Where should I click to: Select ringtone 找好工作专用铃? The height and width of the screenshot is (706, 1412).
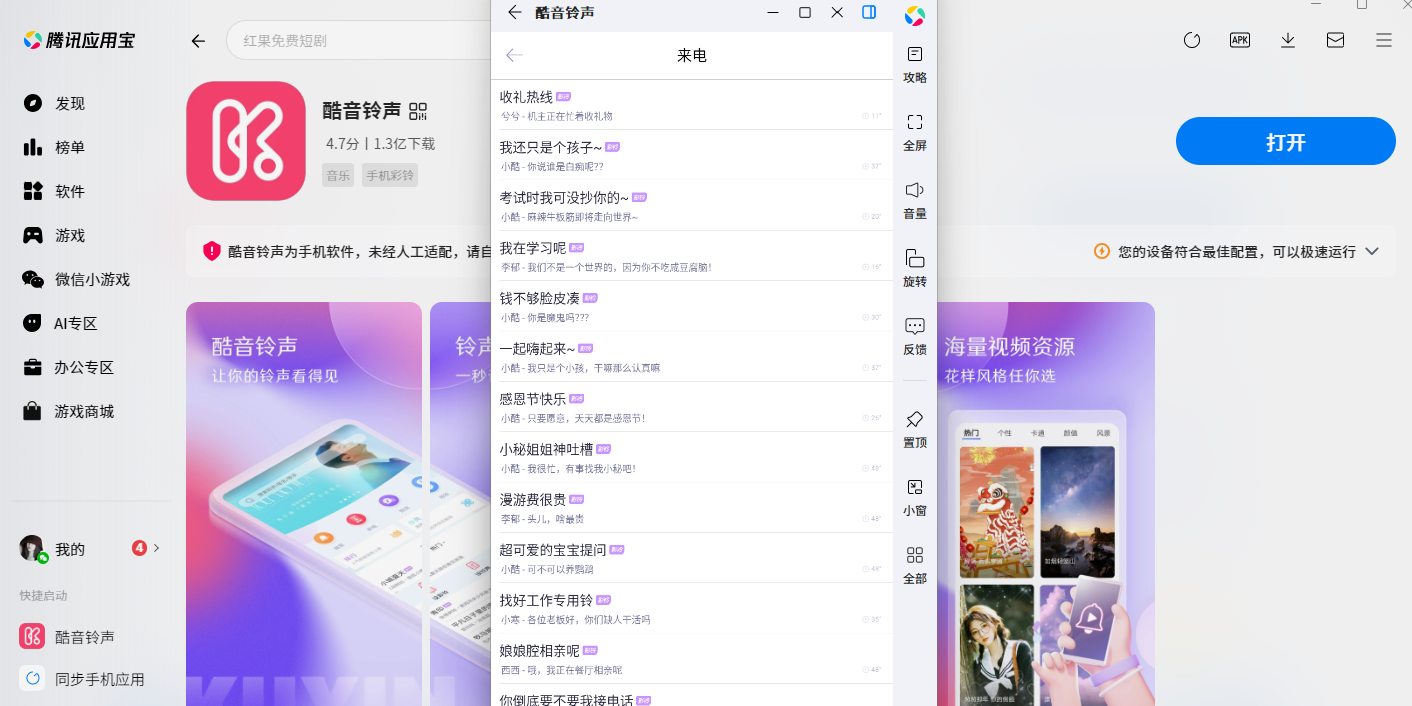click(692, 609)
